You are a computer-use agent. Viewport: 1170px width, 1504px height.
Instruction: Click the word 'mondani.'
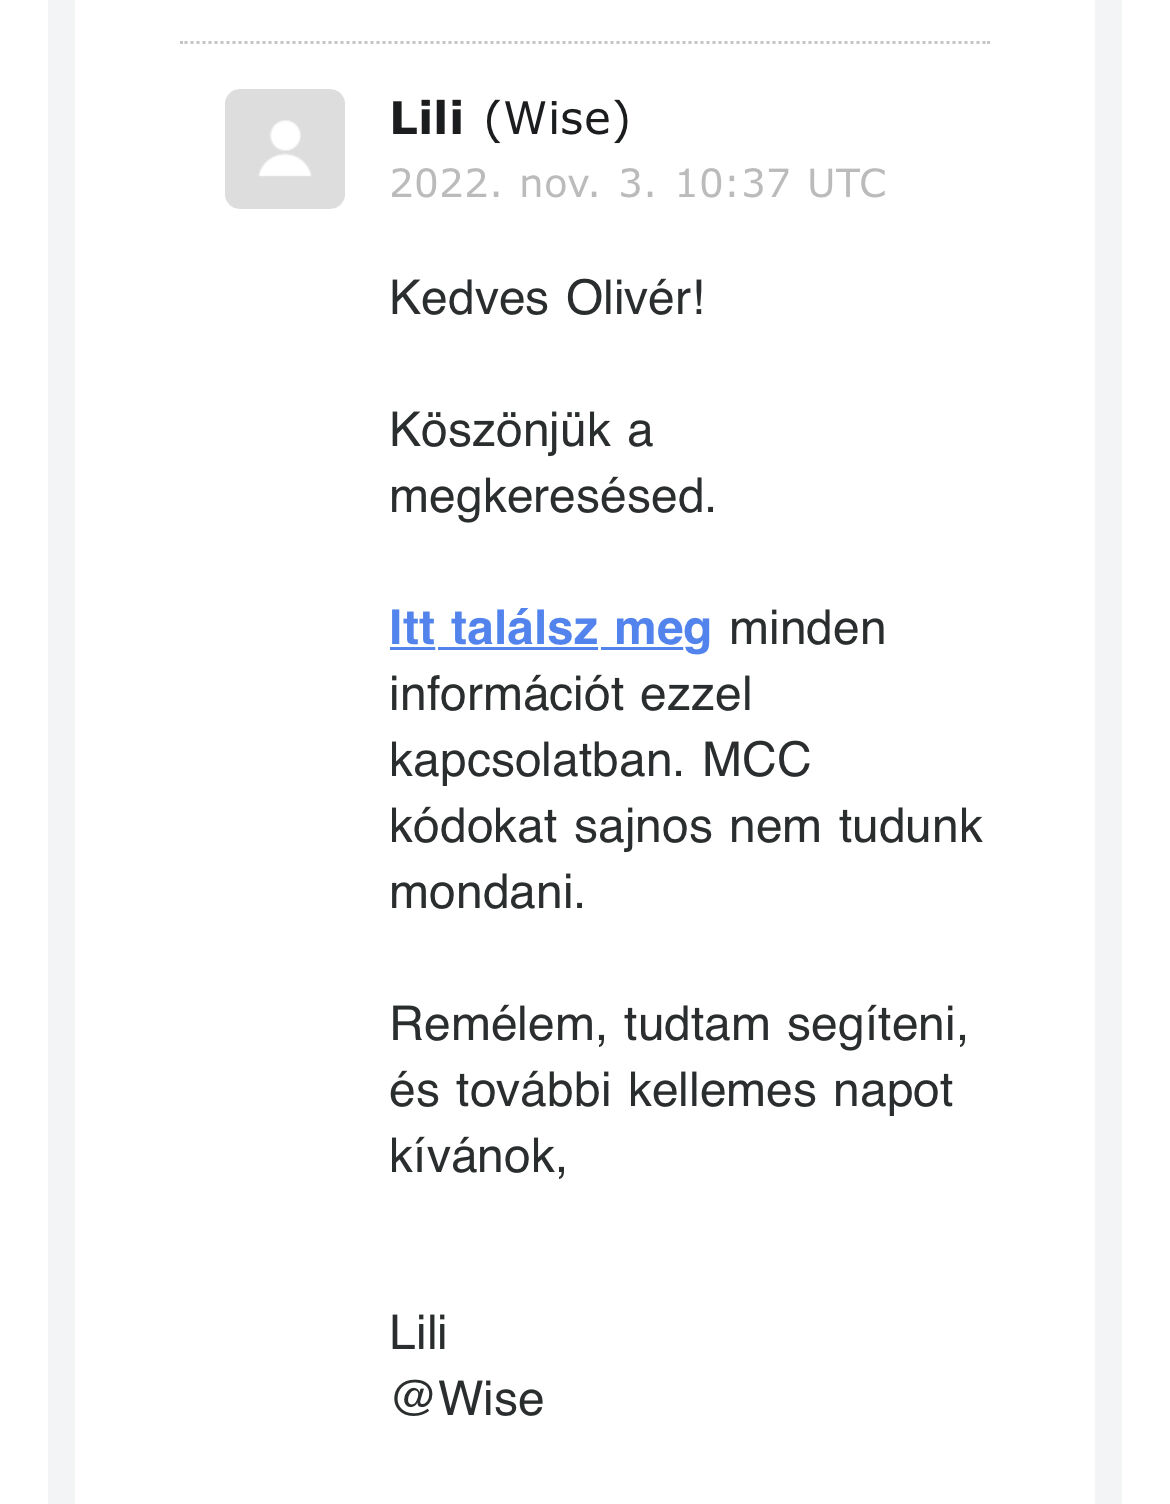click(x=487, y=892)
